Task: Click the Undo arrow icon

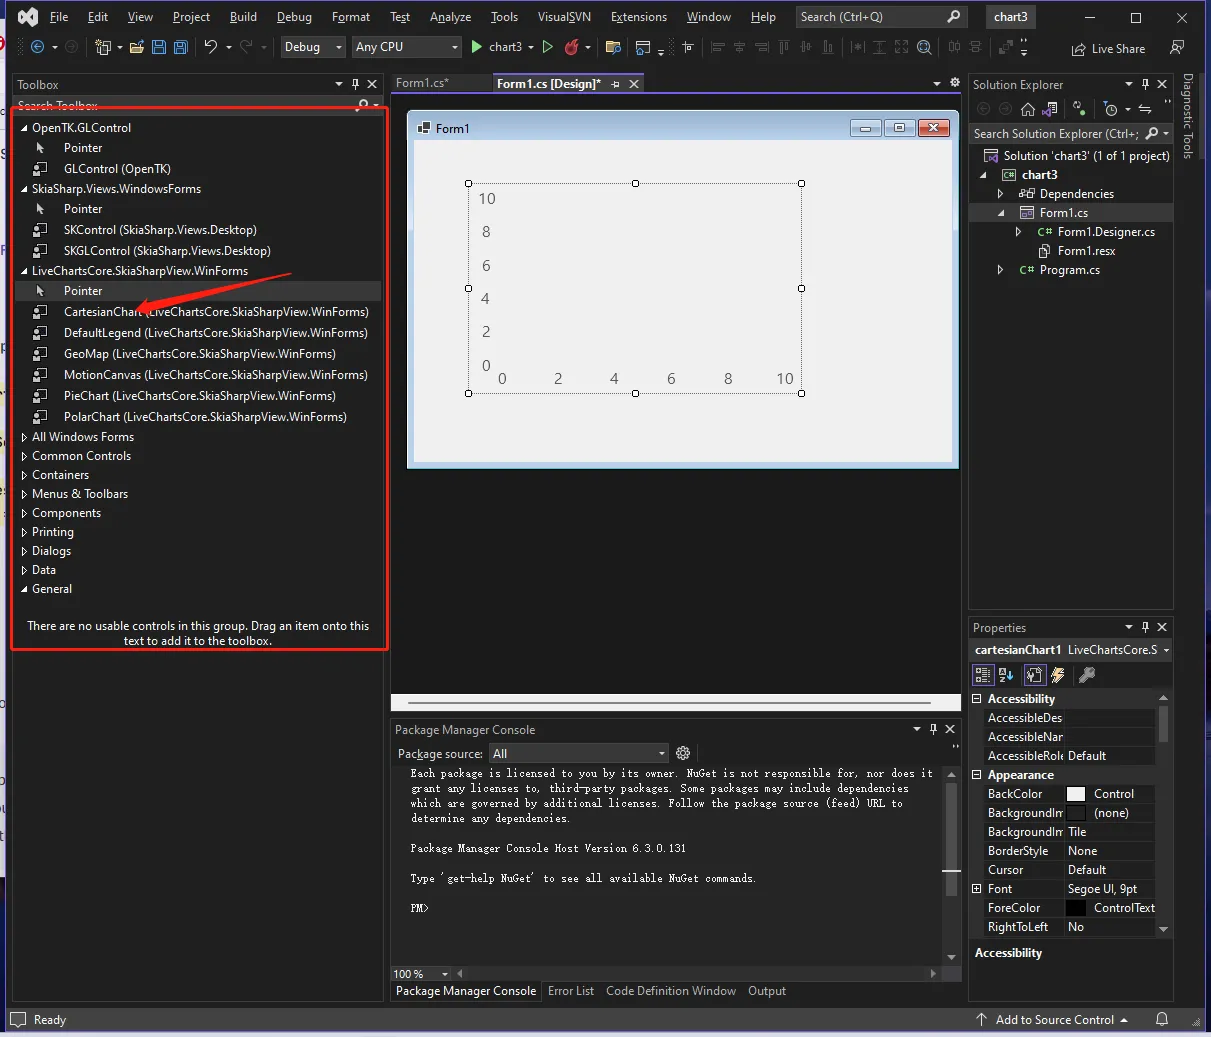Action: pyautogui.click(x=210, y=47)
